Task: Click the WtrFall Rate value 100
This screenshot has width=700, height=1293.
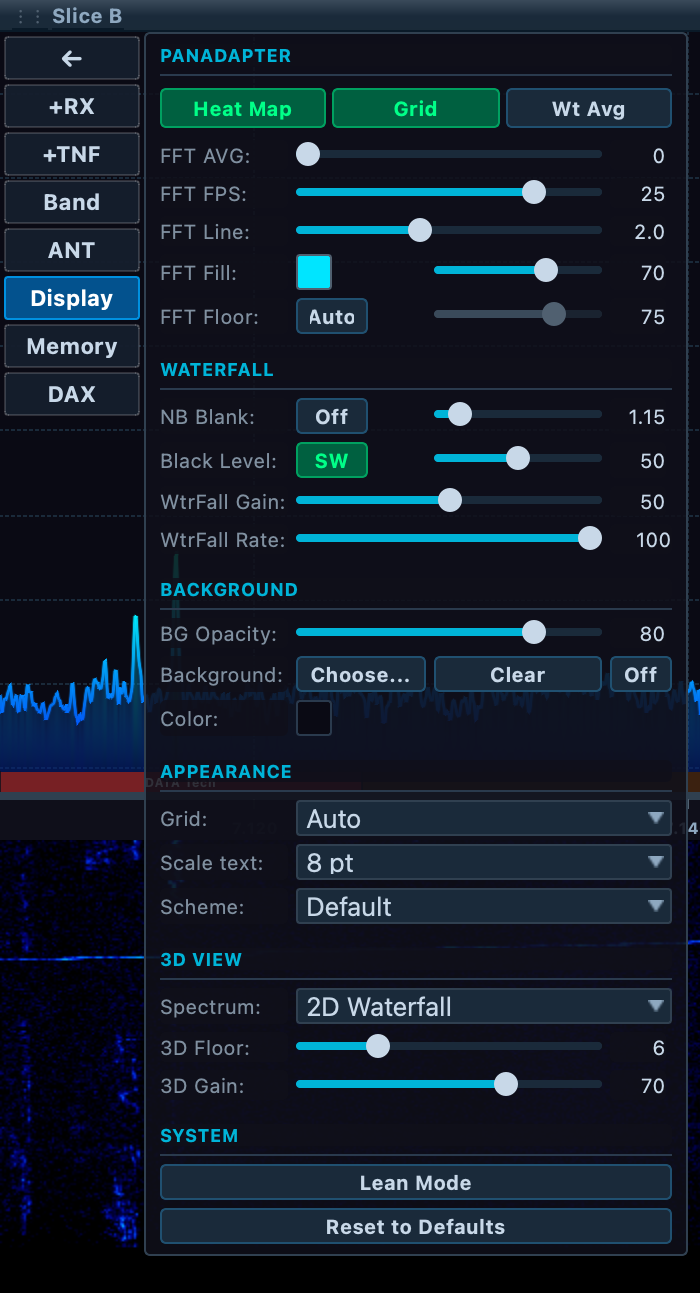Action: [653, 540]
